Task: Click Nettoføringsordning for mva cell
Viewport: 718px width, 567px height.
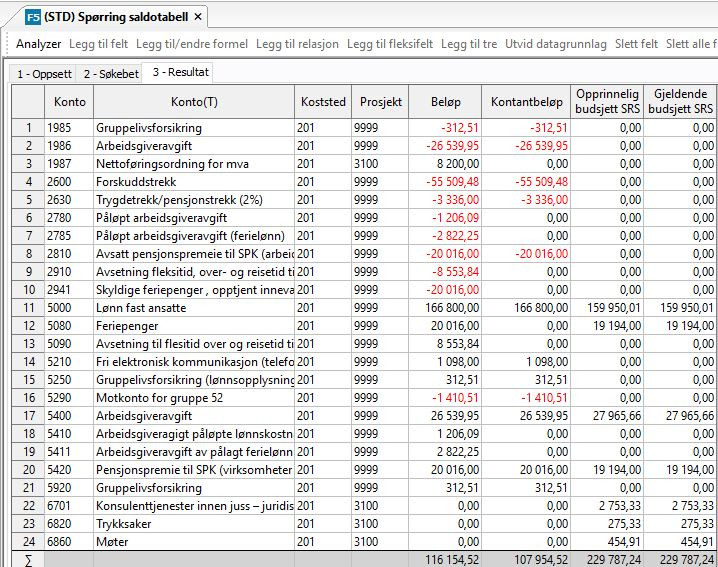Action: click(x=194, y=164)
